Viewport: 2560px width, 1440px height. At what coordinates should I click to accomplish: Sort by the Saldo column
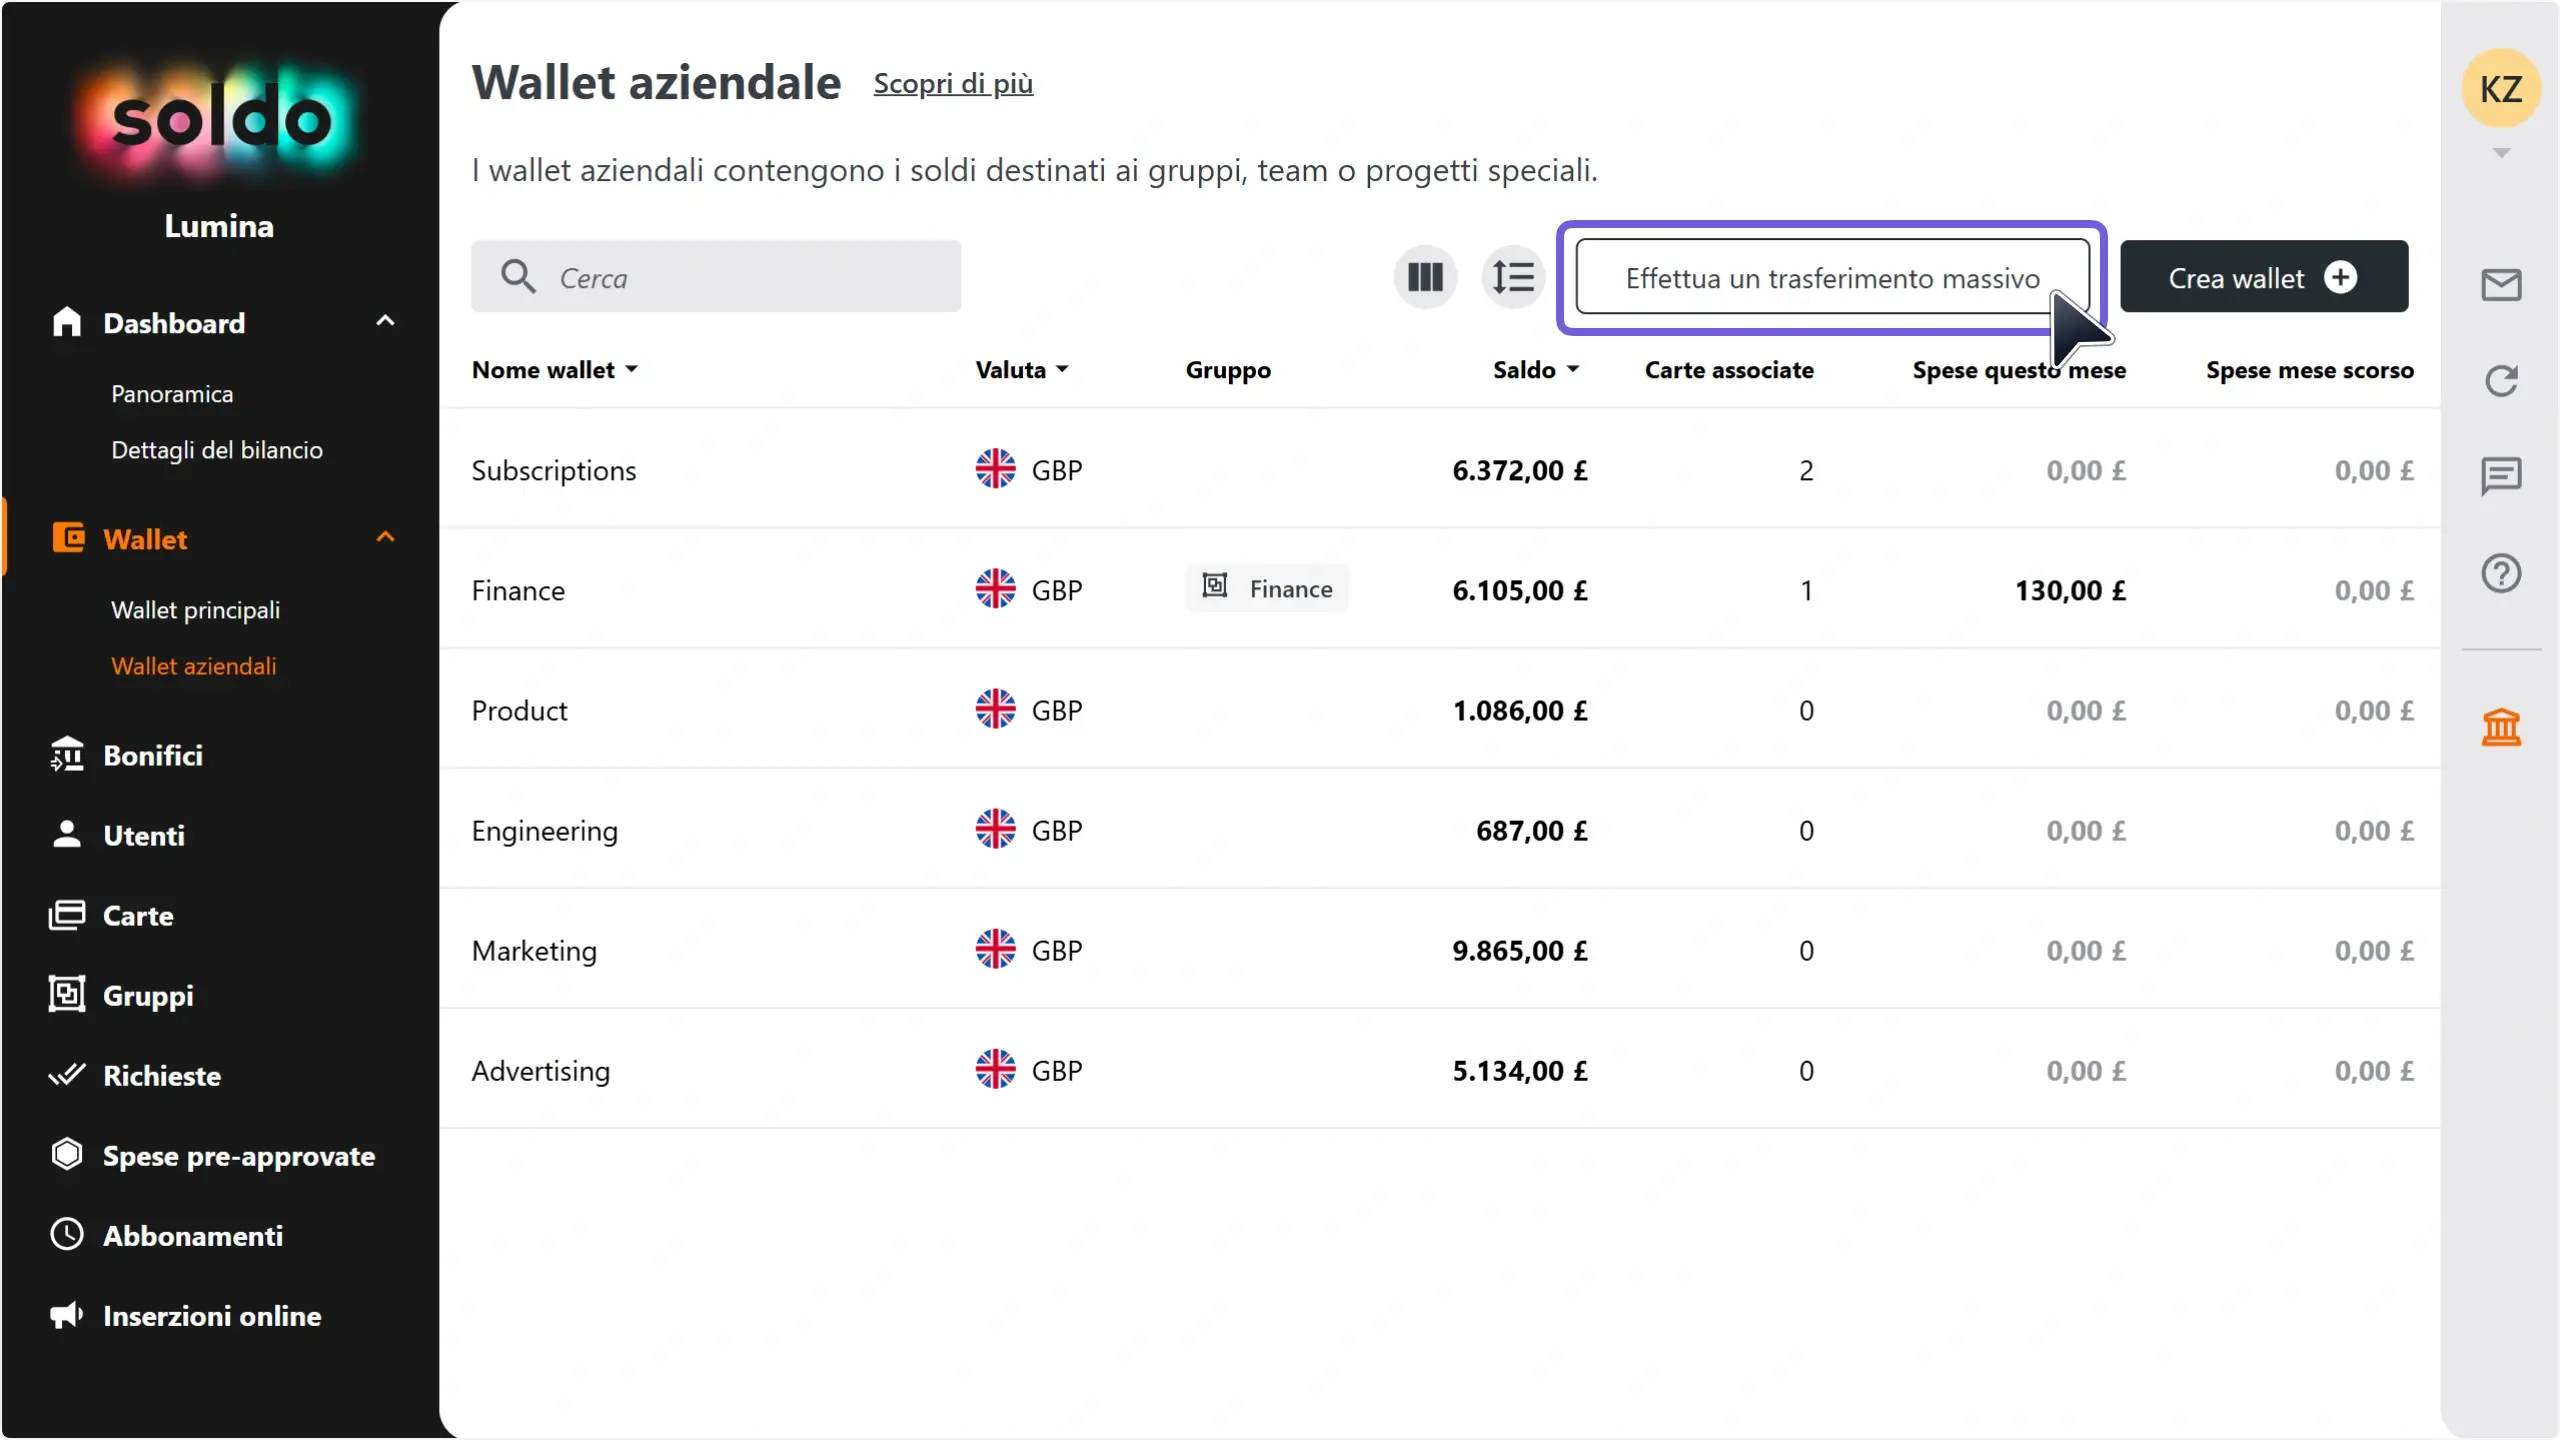(x=1536, y=370)
